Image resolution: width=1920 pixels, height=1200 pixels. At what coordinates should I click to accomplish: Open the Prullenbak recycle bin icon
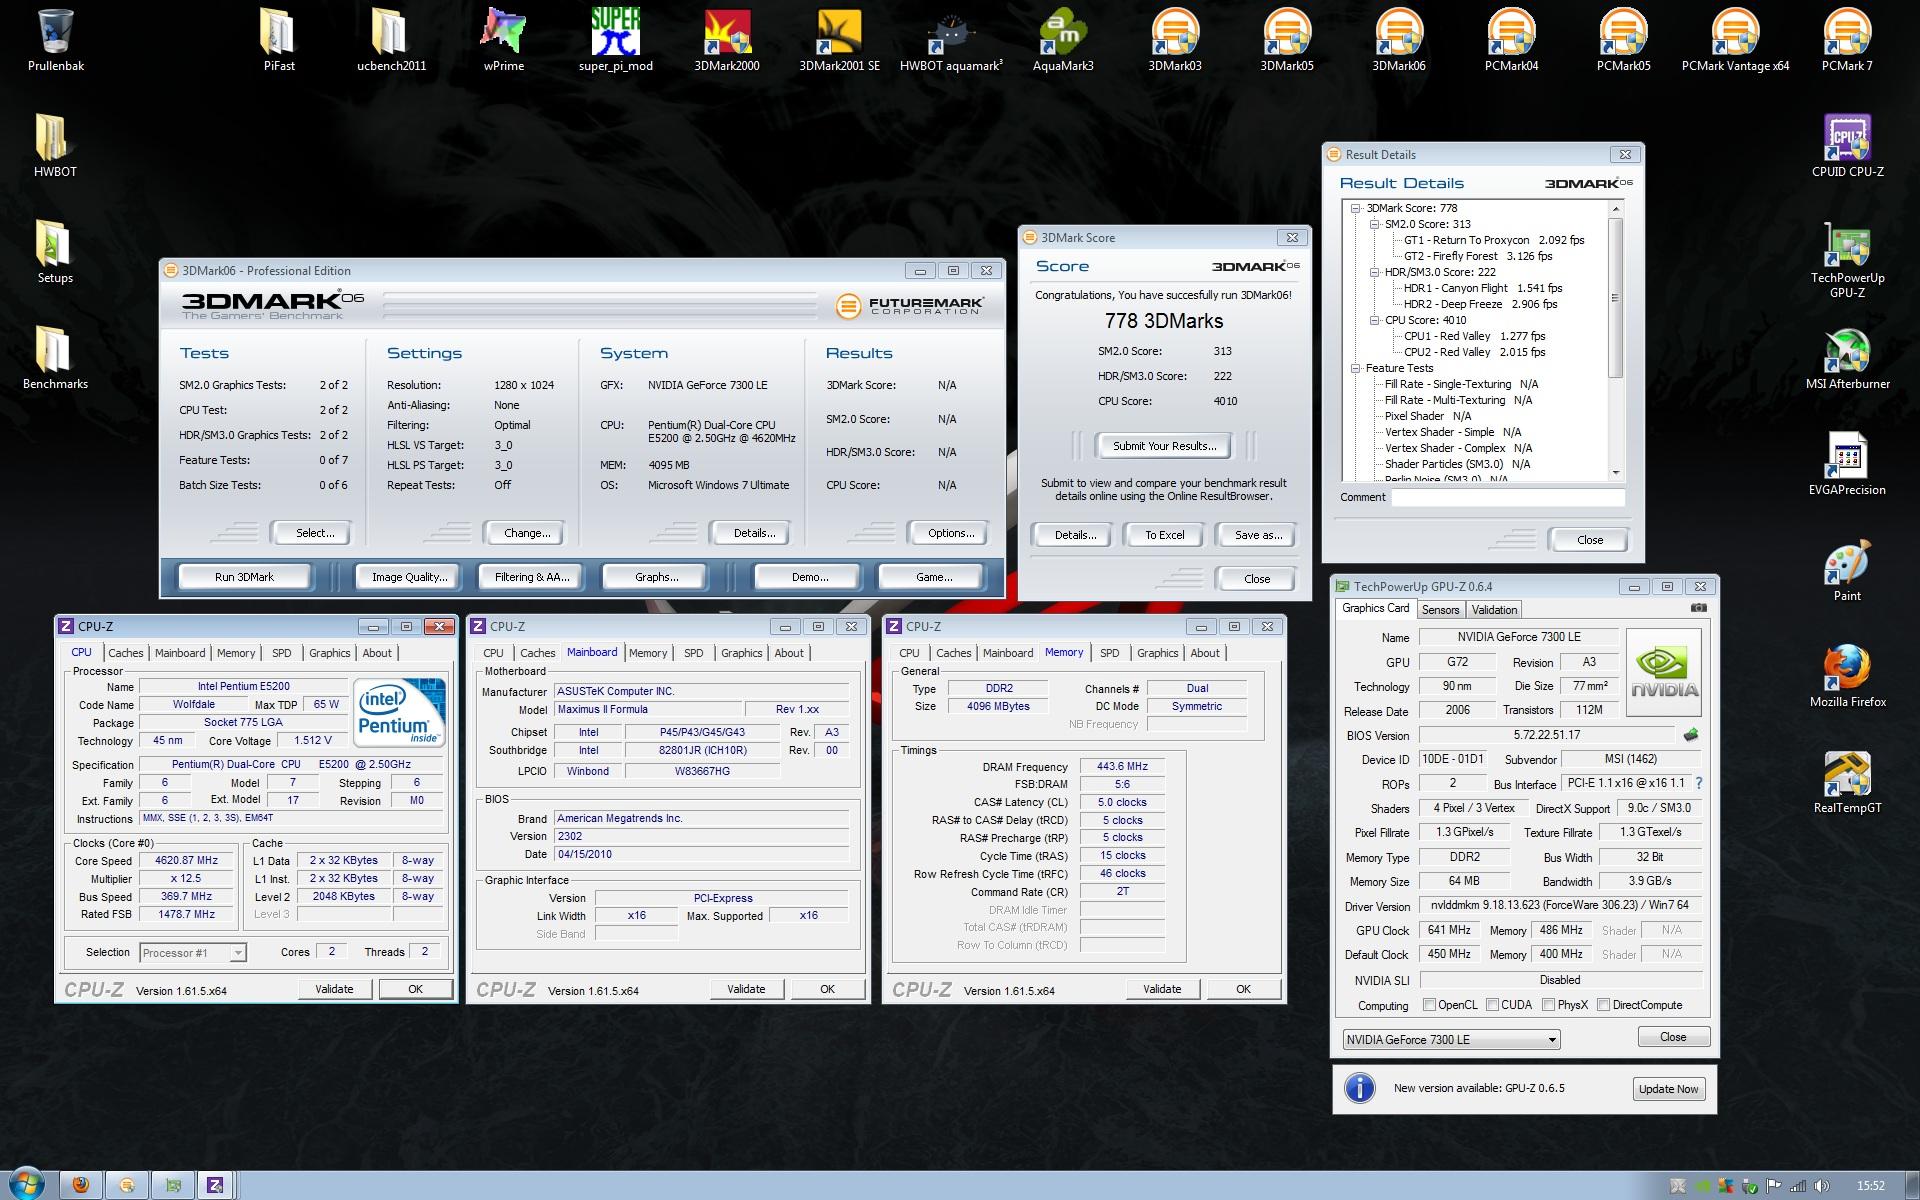coord(55,40)
